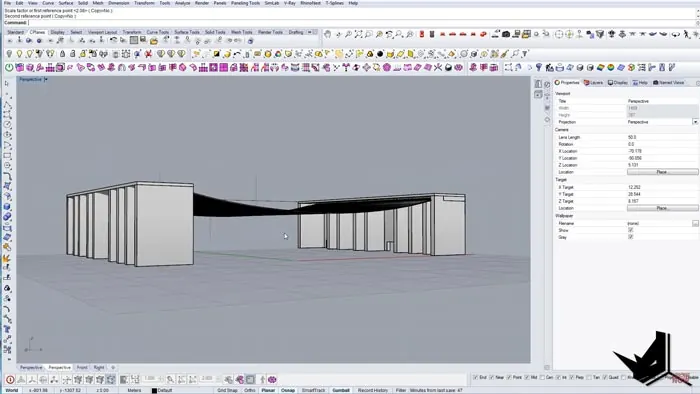Click the paintbrush icon

point(504,54)
